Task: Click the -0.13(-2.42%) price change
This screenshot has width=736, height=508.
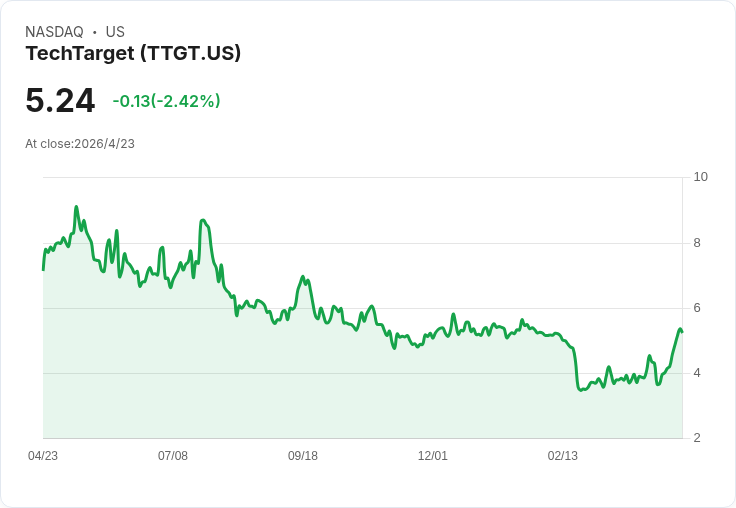Action: tap(166, 101)
